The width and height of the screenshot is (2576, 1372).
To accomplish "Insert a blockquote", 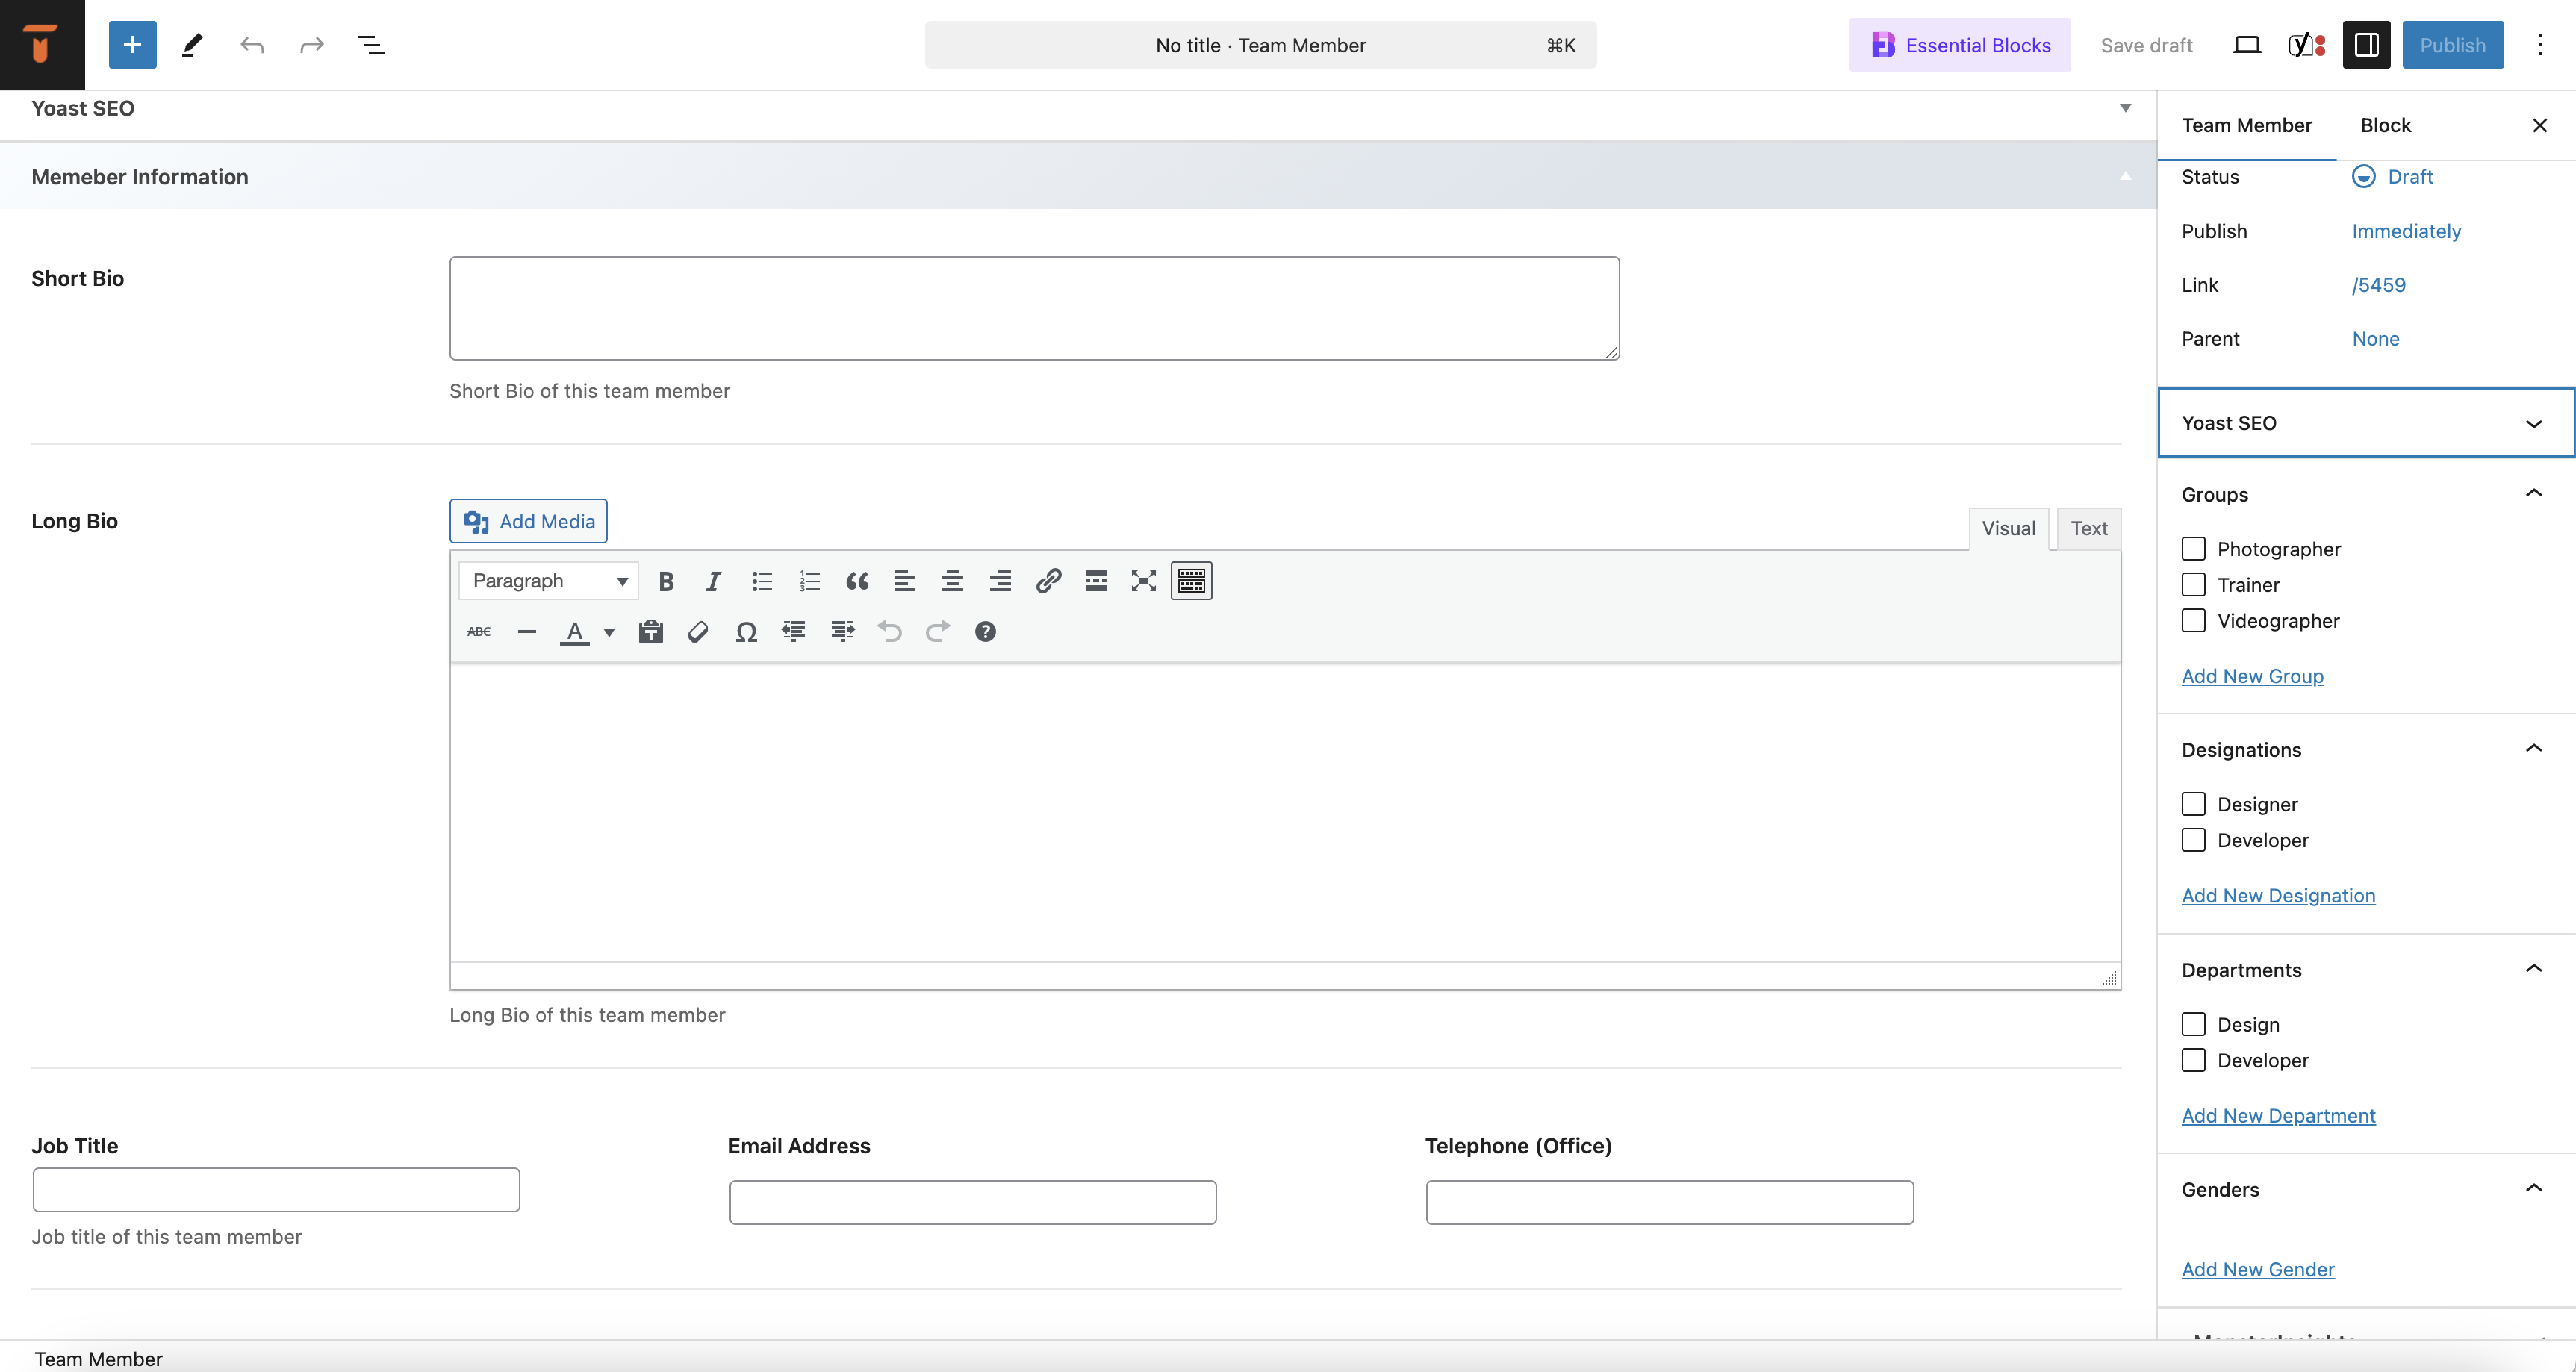I will click(857, 581).
